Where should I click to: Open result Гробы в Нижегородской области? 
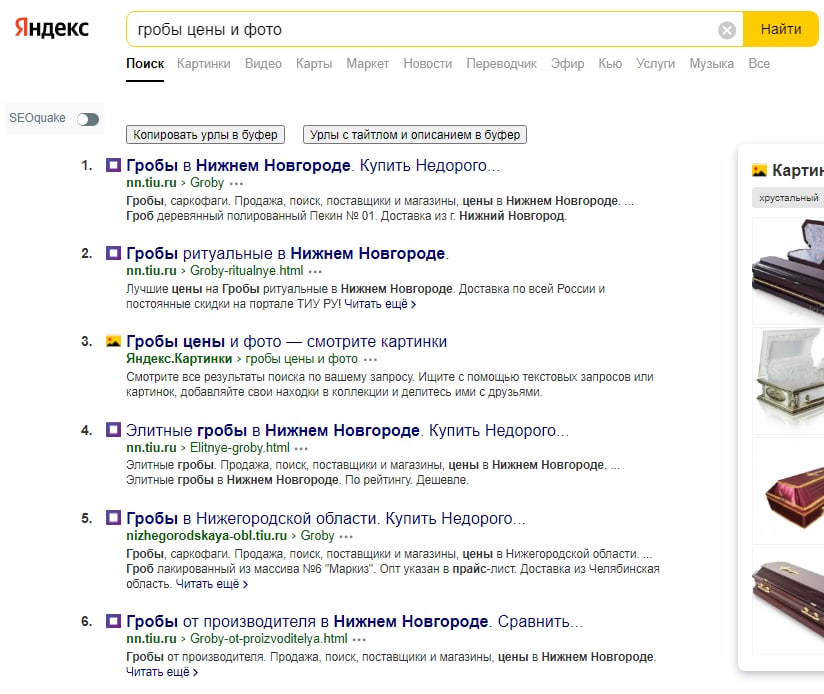point(326,519)
